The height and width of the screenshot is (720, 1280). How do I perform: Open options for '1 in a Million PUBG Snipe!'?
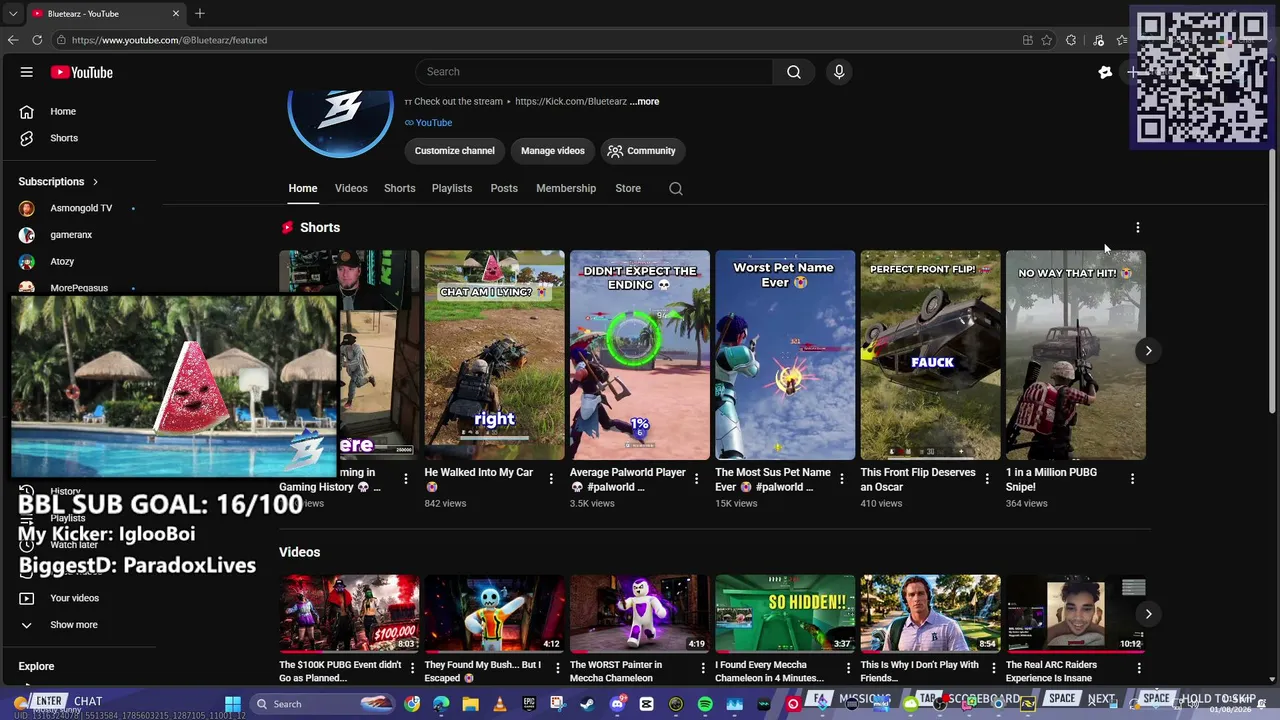pos(1132,479)
